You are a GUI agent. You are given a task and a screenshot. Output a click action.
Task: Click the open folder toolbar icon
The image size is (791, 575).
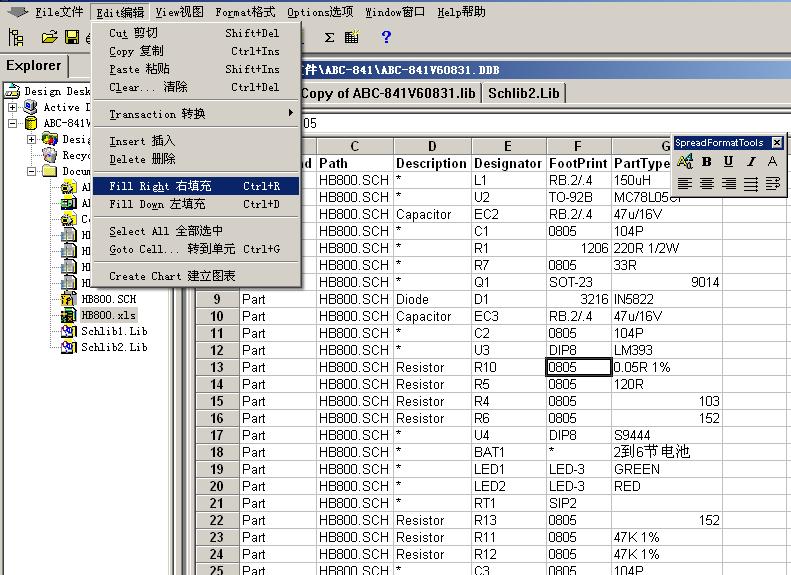pyautogui.click(x=48, y=38)
